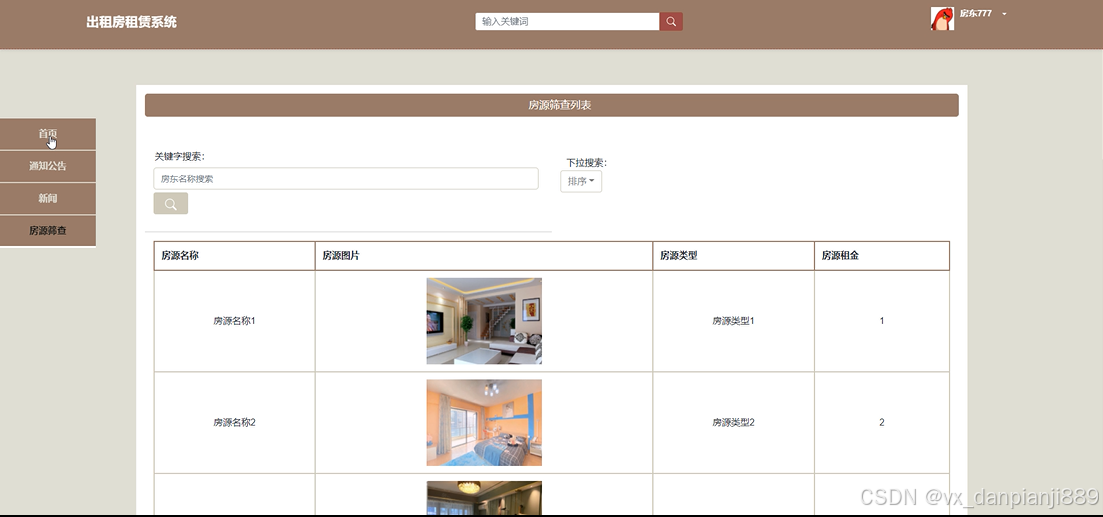The width and height of the screenshot is (1103, 517).
Task: Click rent value 2 in second row
Action: (x=881, y=423)
